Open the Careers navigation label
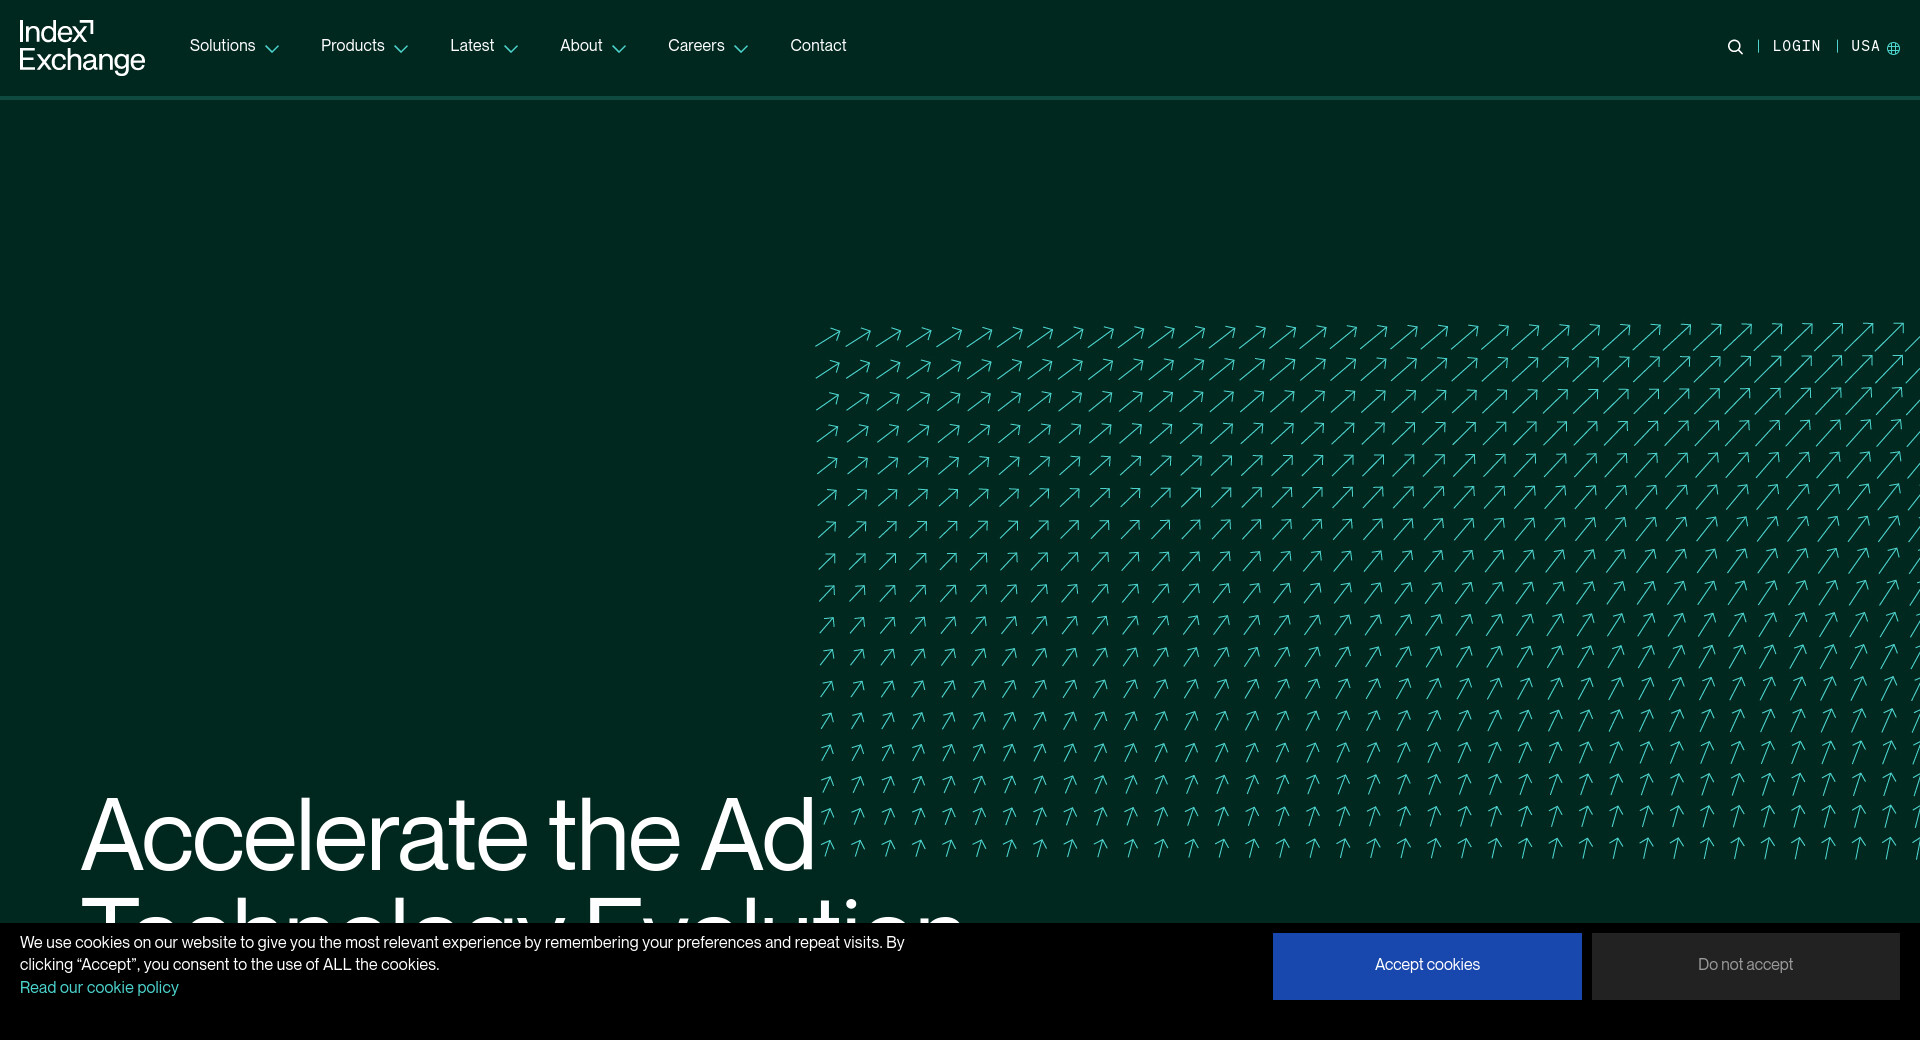 pyautogui.click(x=696, y=46)
